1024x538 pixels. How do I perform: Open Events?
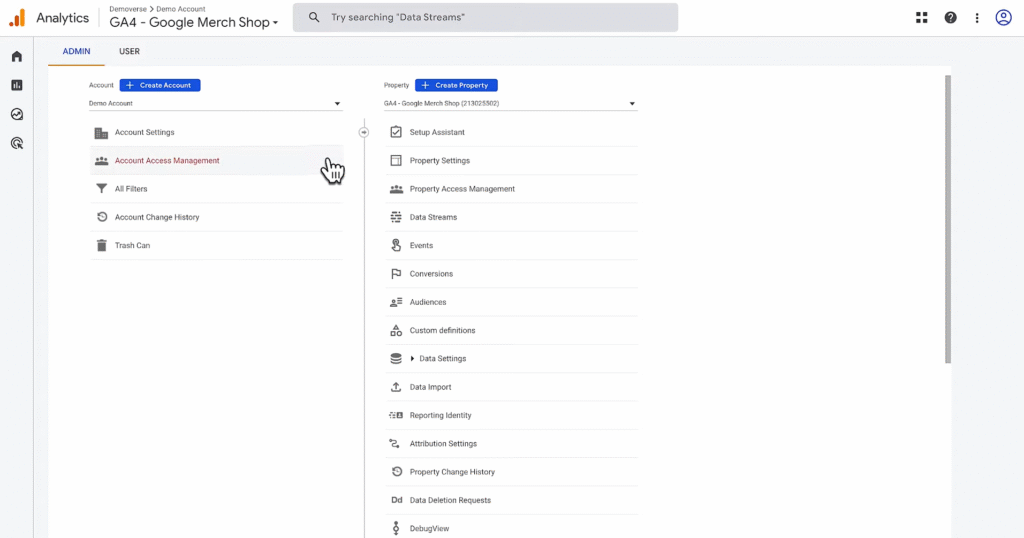pos(511,245)
